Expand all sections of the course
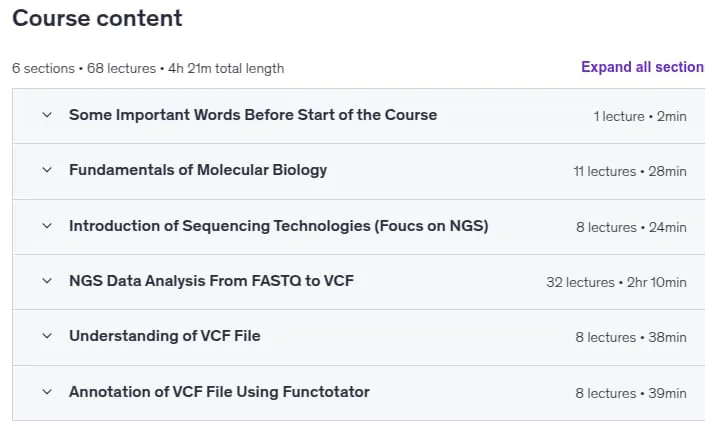Image resolution: width=705 pixels, height=421 pixels. (643, 67)
